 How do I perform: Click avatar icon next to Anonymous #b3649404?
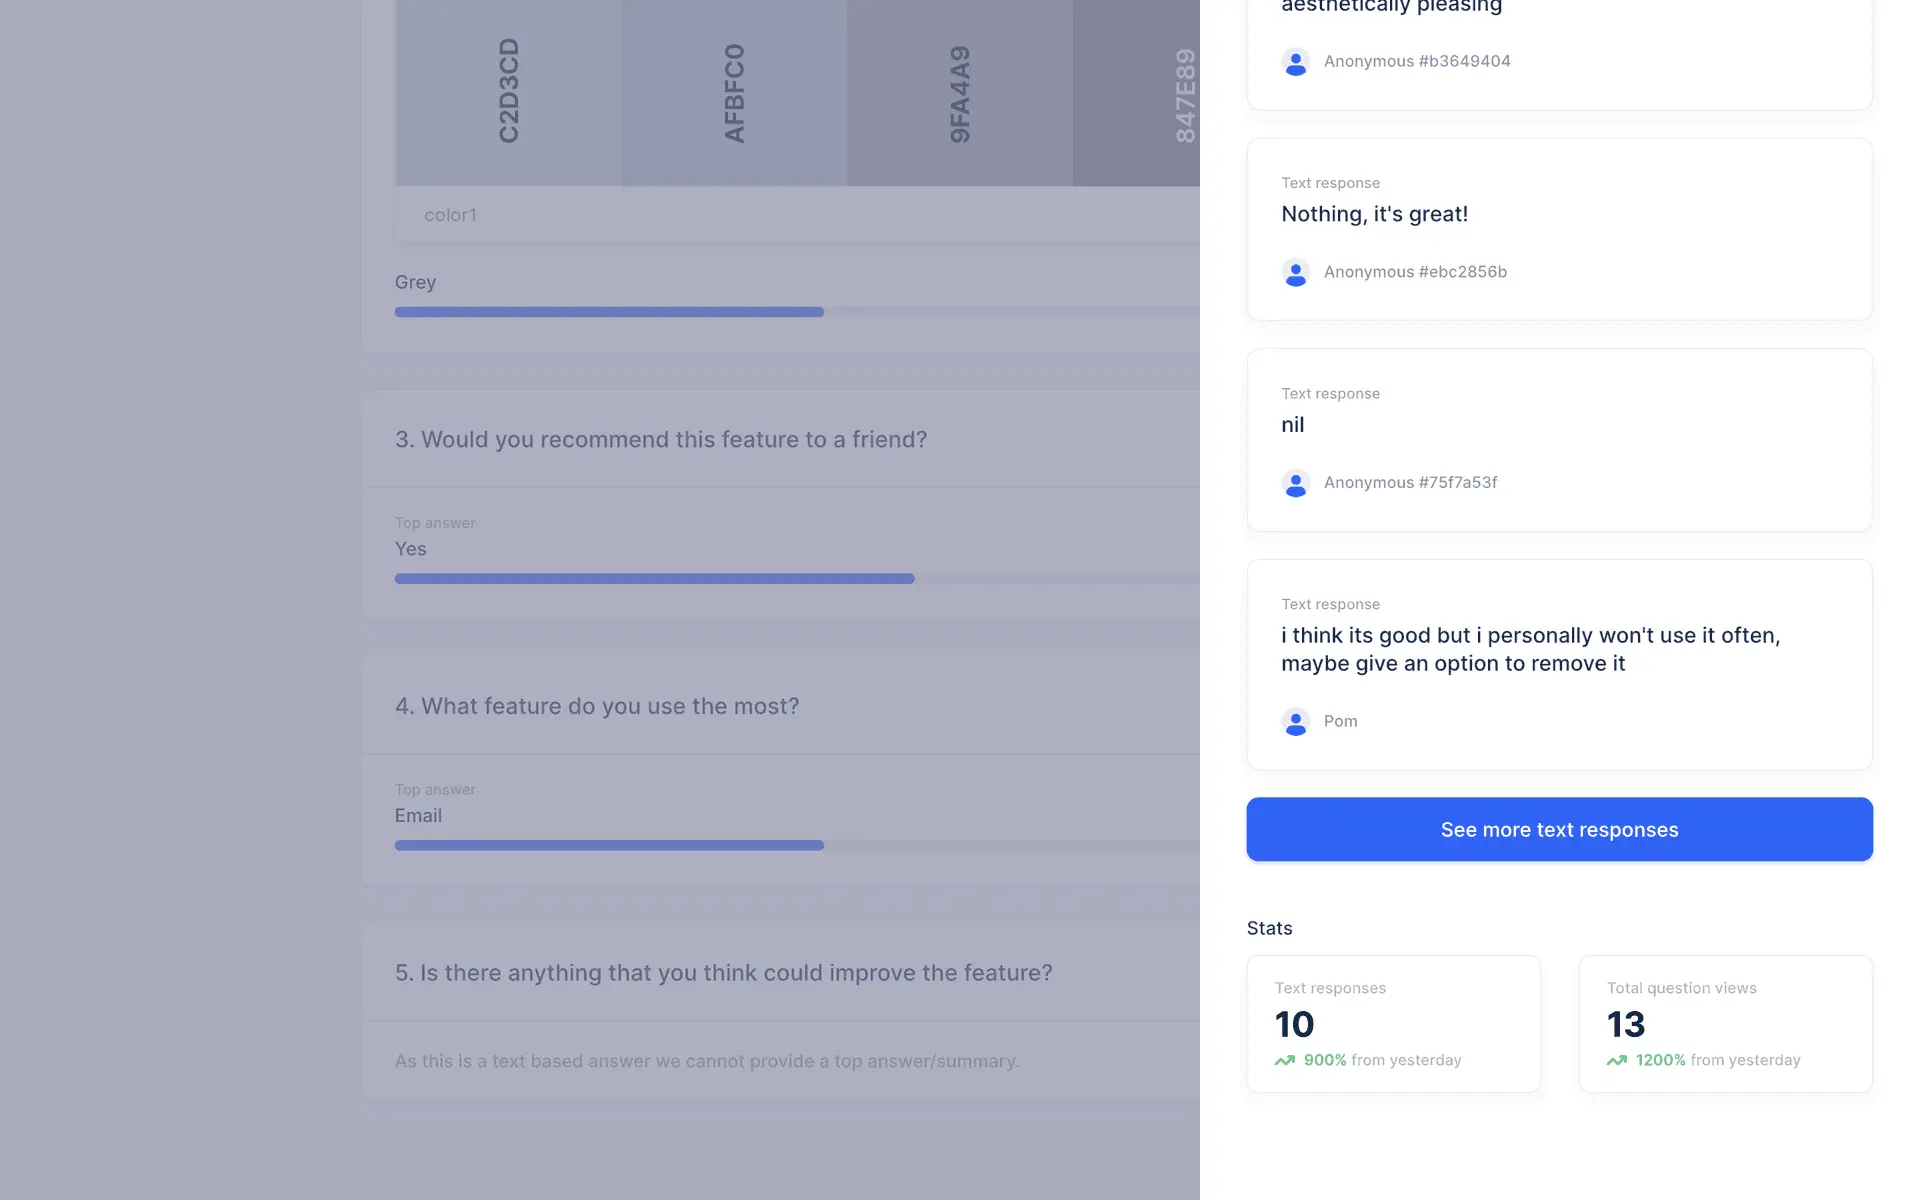click(1295, 62)
